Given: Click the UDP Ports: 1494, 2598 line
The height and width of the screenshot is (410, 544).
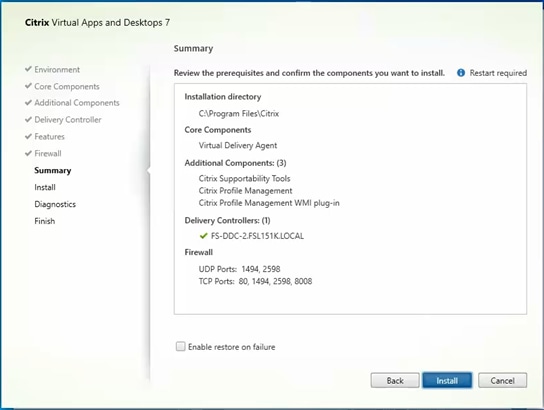Looking at the screenshot, I should (x=239, y=269).
